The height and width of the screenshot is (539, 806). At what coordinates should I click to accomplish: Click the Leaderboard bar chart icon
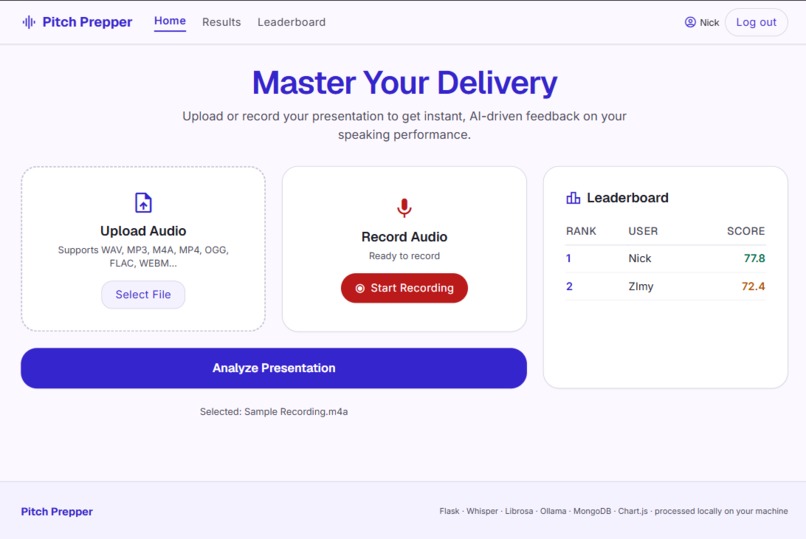click(x=573, y=198)
